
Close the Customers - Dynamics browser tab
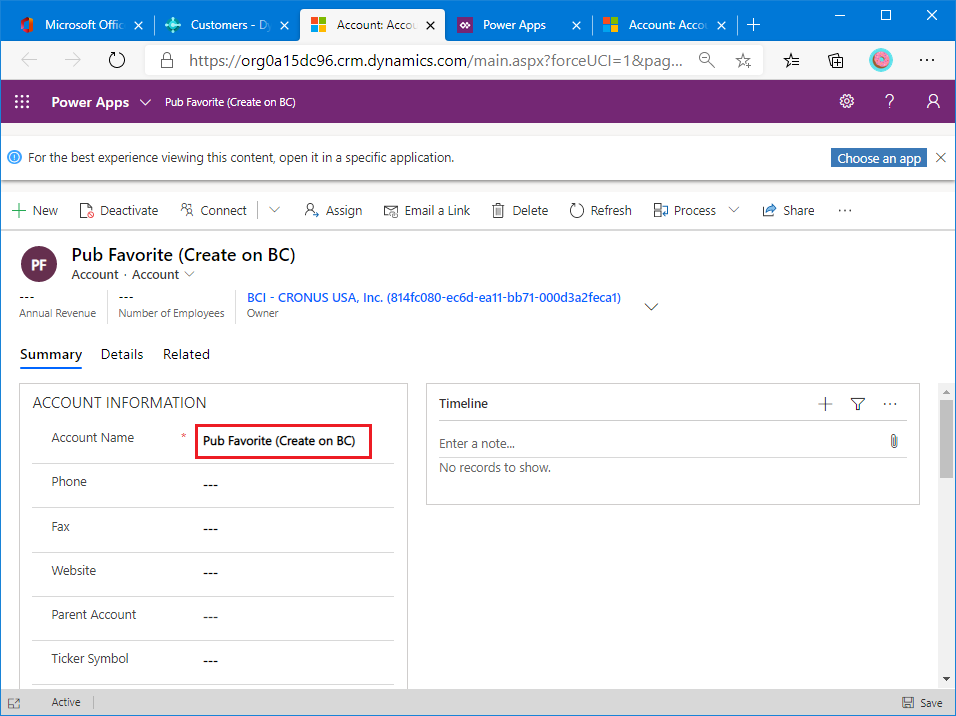pyautogui.click(x=284, y=25)
